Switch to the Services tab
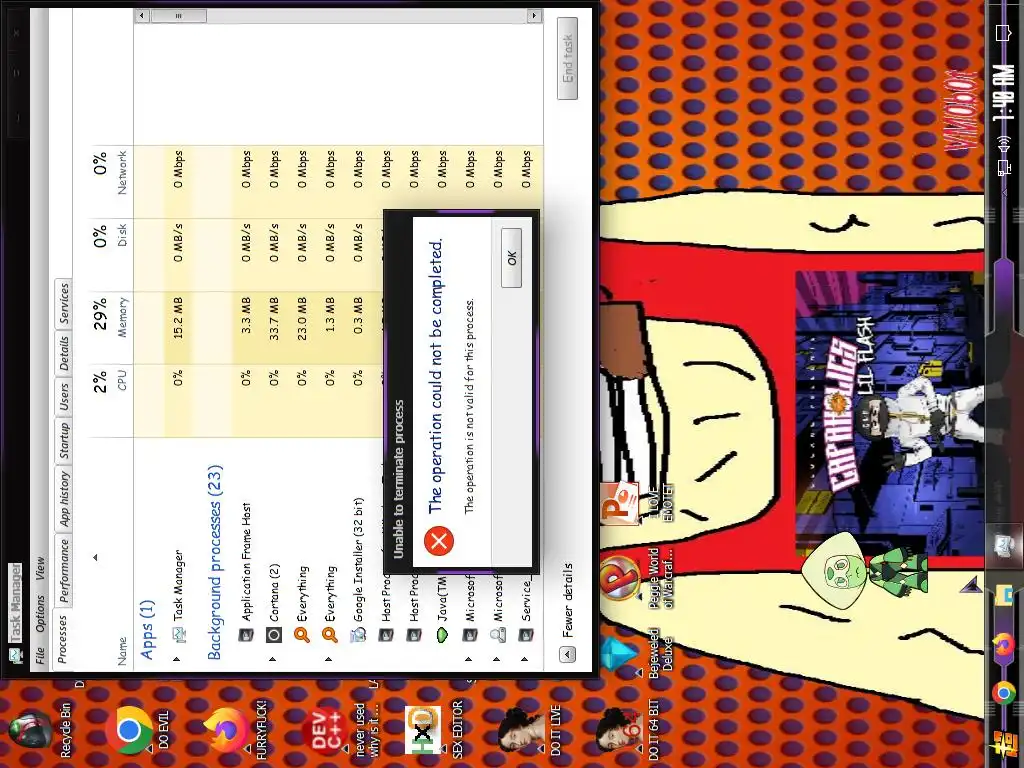This screenshot has height=768, width=1024. [64, 302]
